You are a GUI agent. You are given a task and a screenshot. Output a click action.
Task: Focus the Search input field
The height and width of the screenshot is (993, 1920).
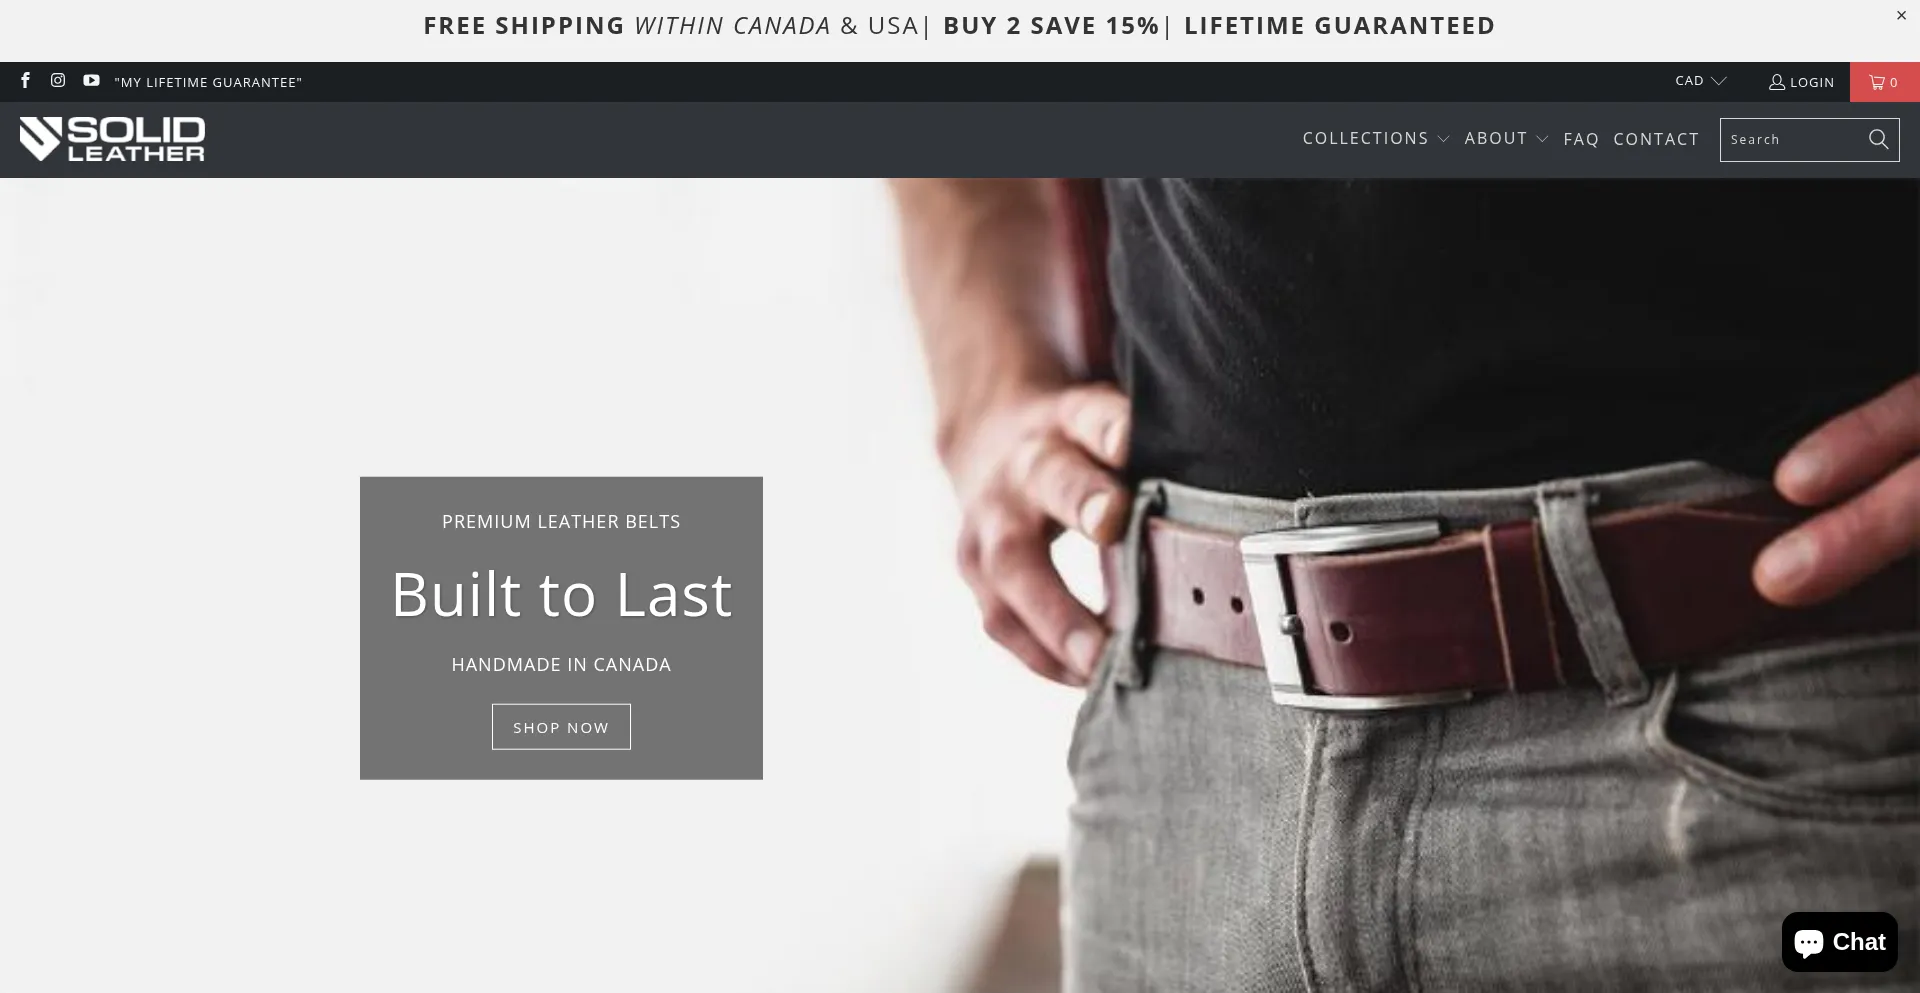1790,140
